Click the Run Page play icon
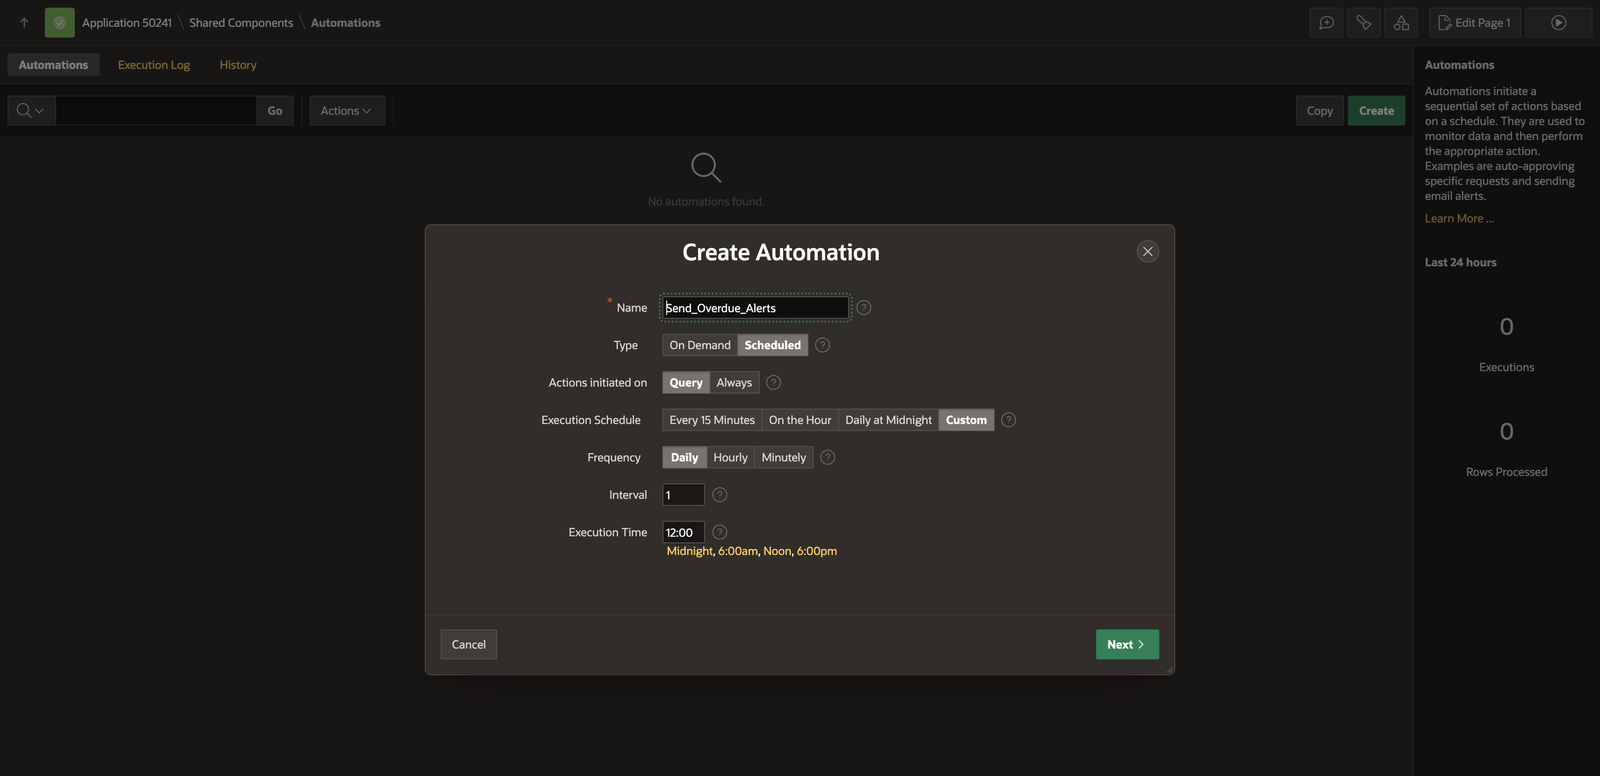Image resolution: width=1600 pixels, height=776 pixels. click(1558, 22)
